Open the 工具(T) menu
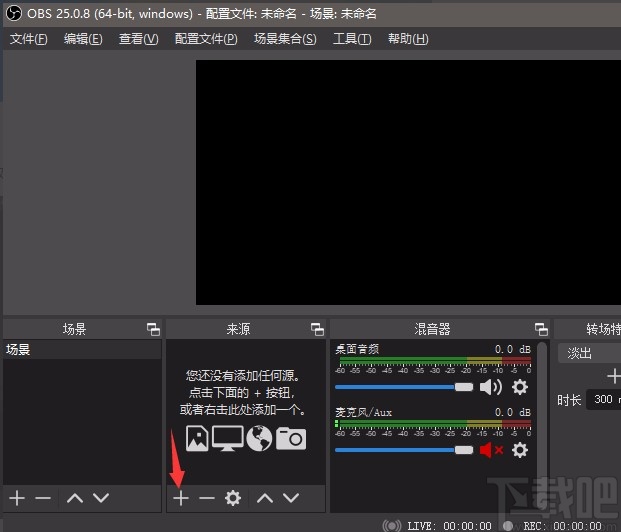 [352, 39]
